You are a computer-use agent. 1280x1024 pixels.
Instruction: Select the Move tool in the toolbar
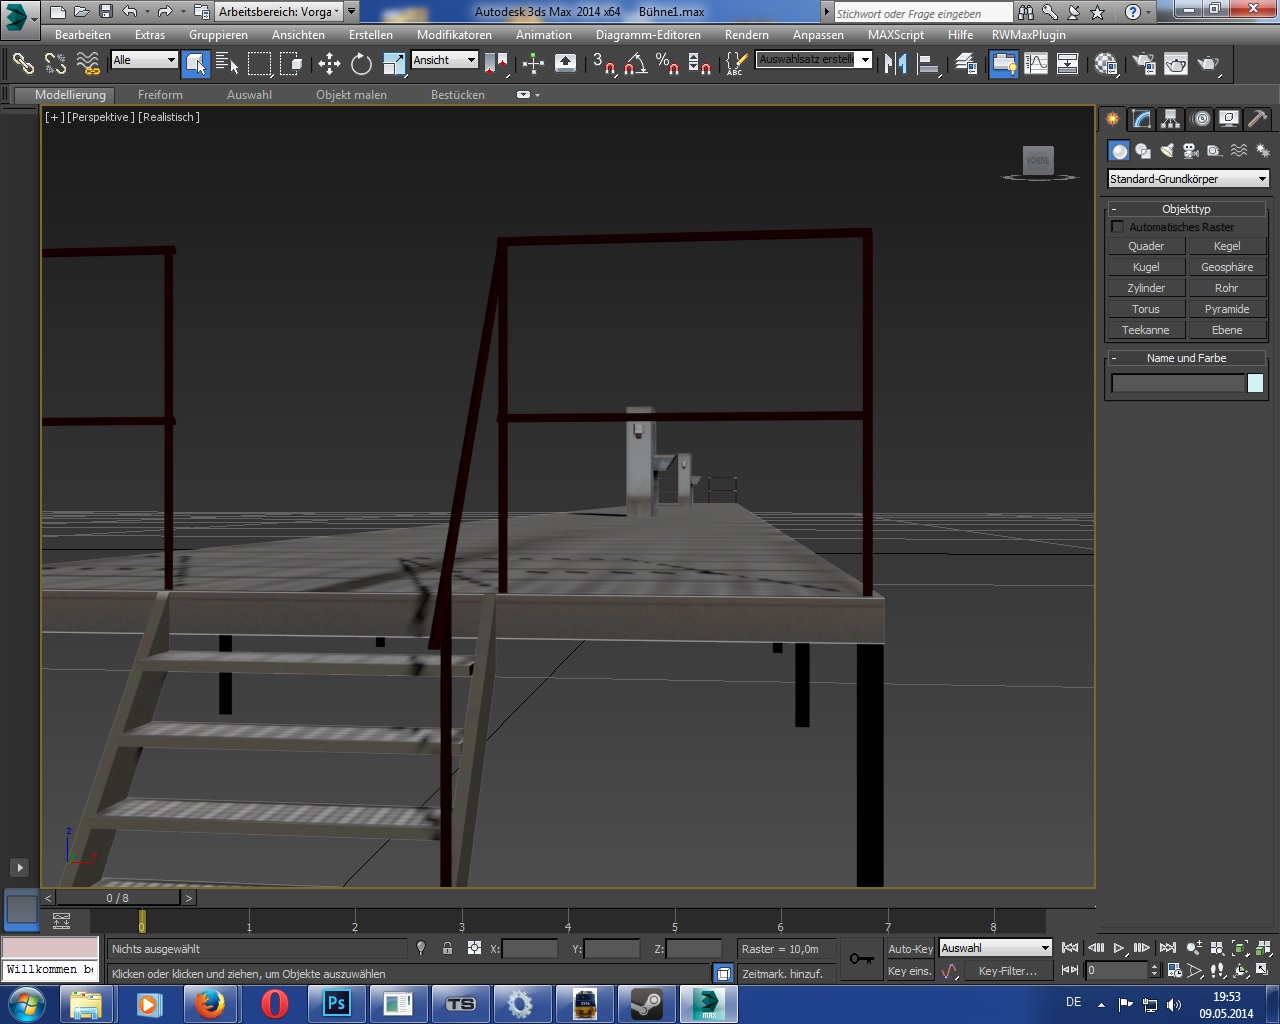pyautogui.click(x=329, y=64)
